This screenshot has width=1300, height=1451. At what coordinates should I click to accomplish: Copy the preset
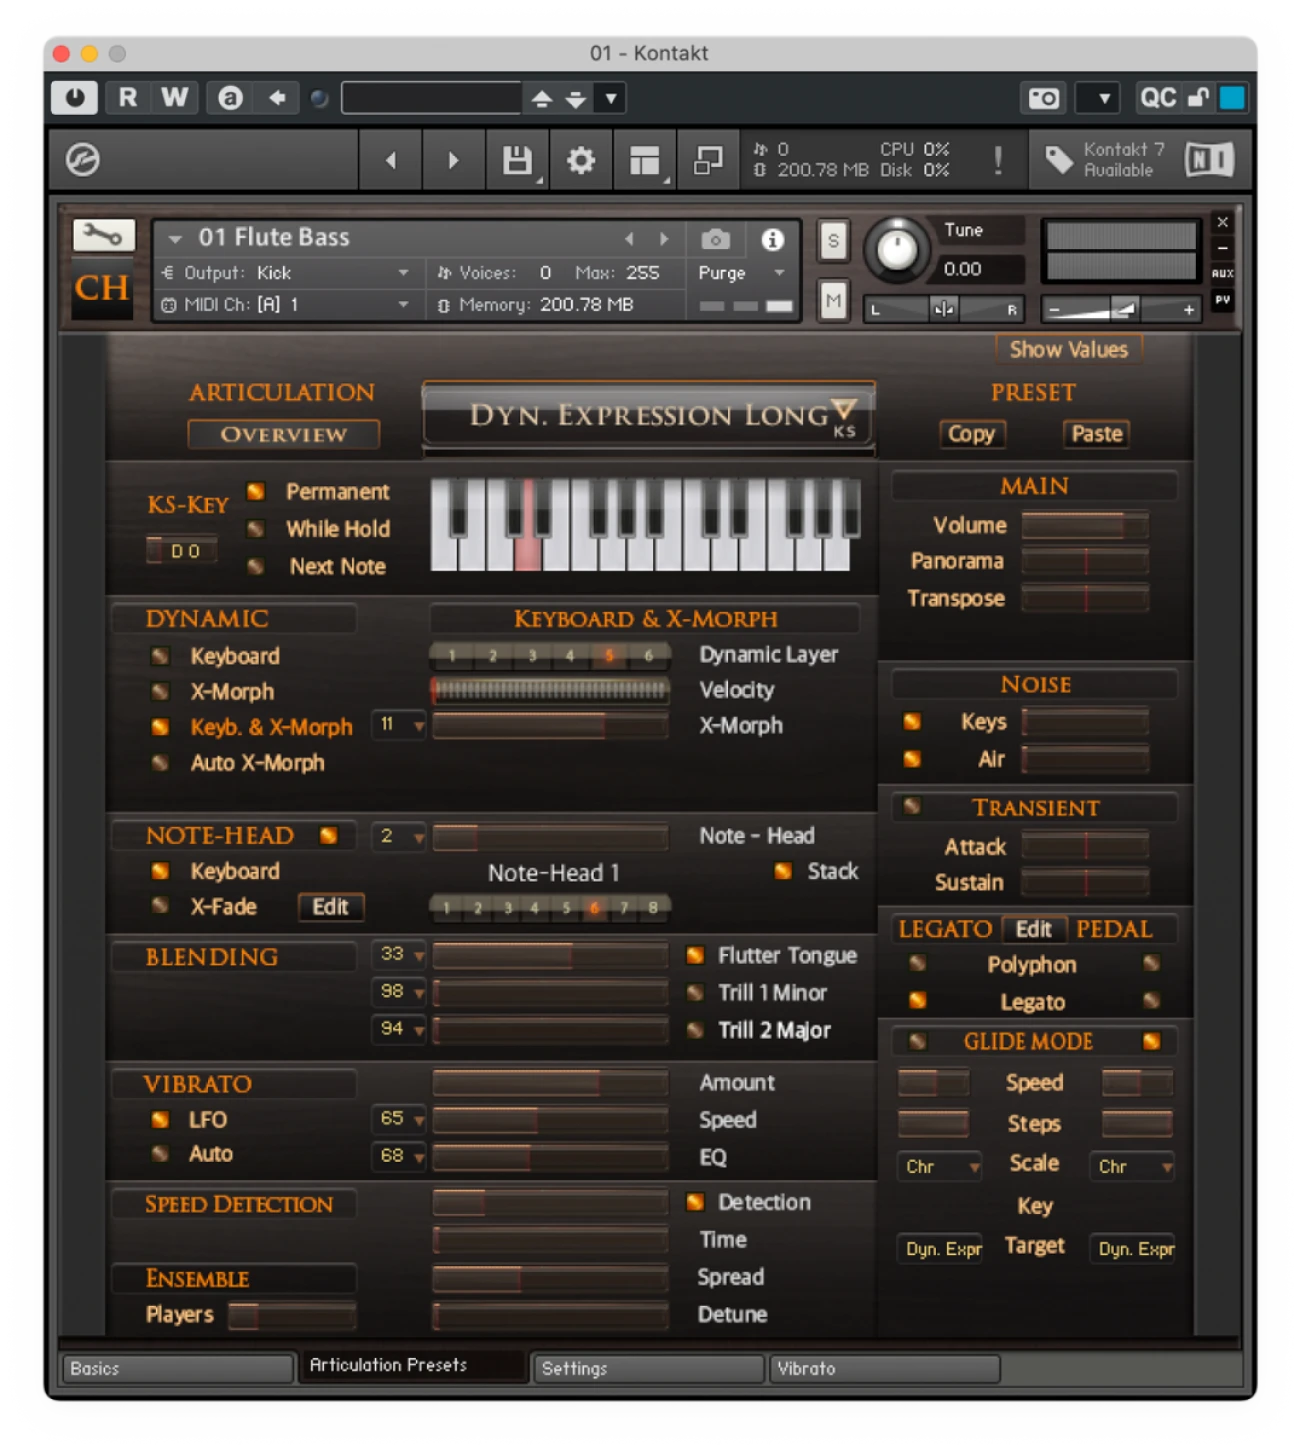click(971, 433)
